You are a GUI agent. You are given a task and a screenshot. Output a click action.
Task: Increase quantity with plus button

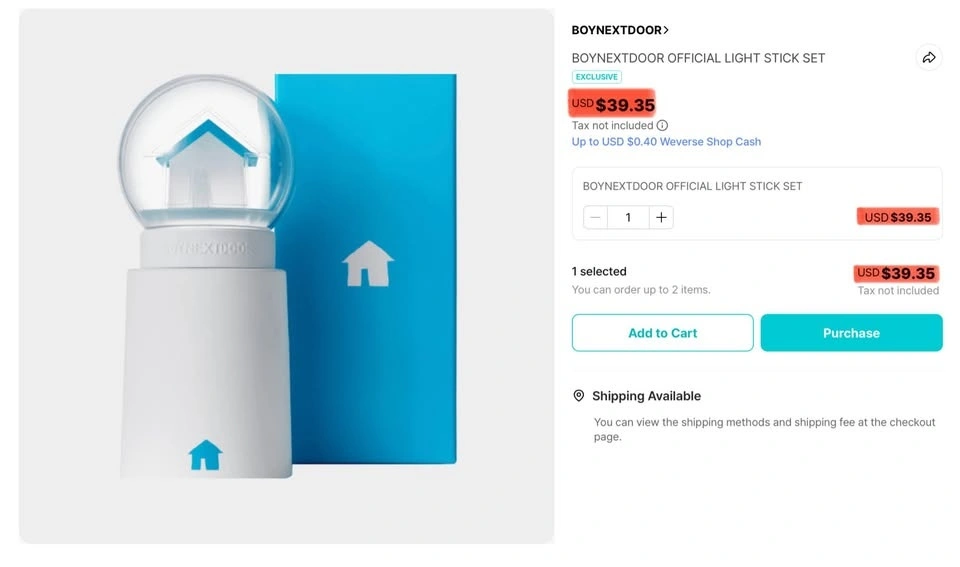click(661, 217)
